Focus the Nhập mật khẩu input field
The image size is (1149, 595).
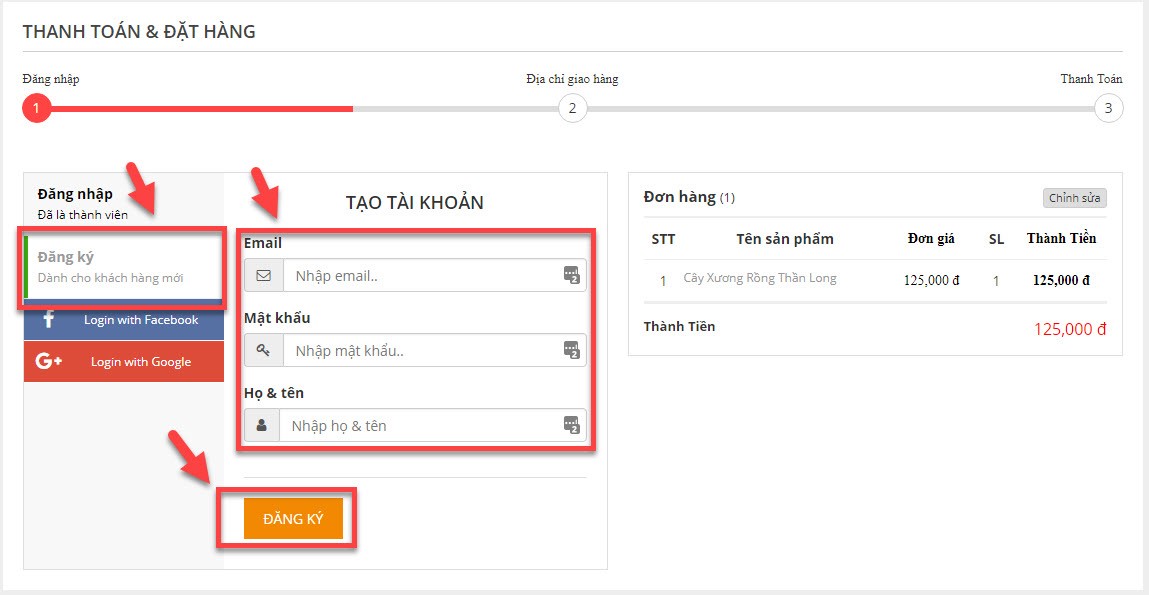[435, 350]
